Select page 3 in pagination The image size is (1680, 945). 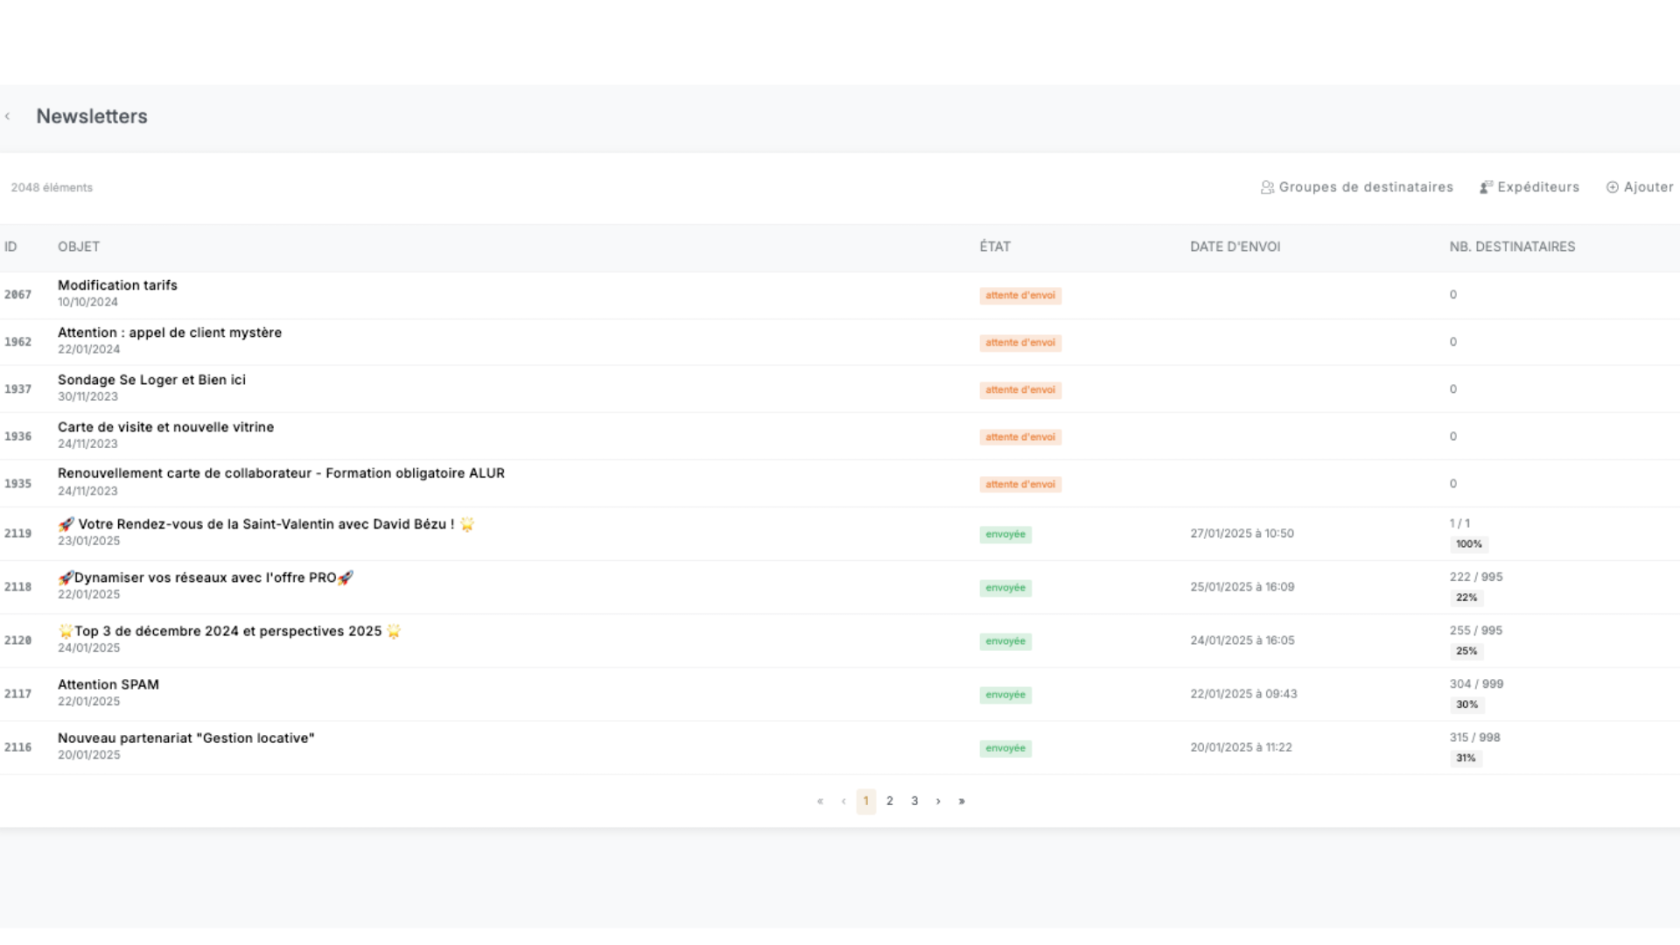click(x=914, y=801)
